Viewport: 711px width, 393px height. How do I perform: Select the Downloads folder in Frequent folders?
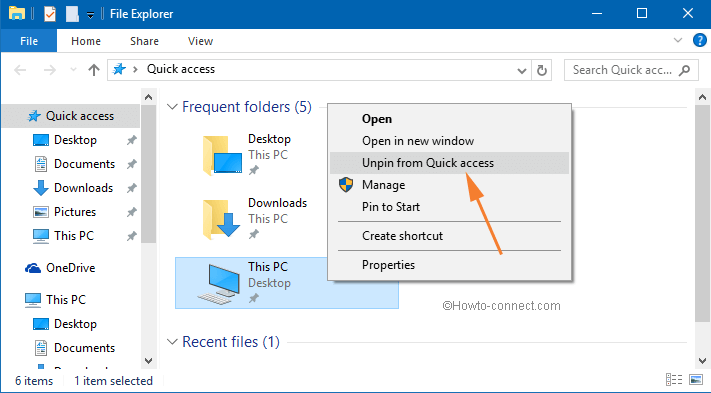coord(255,218)
